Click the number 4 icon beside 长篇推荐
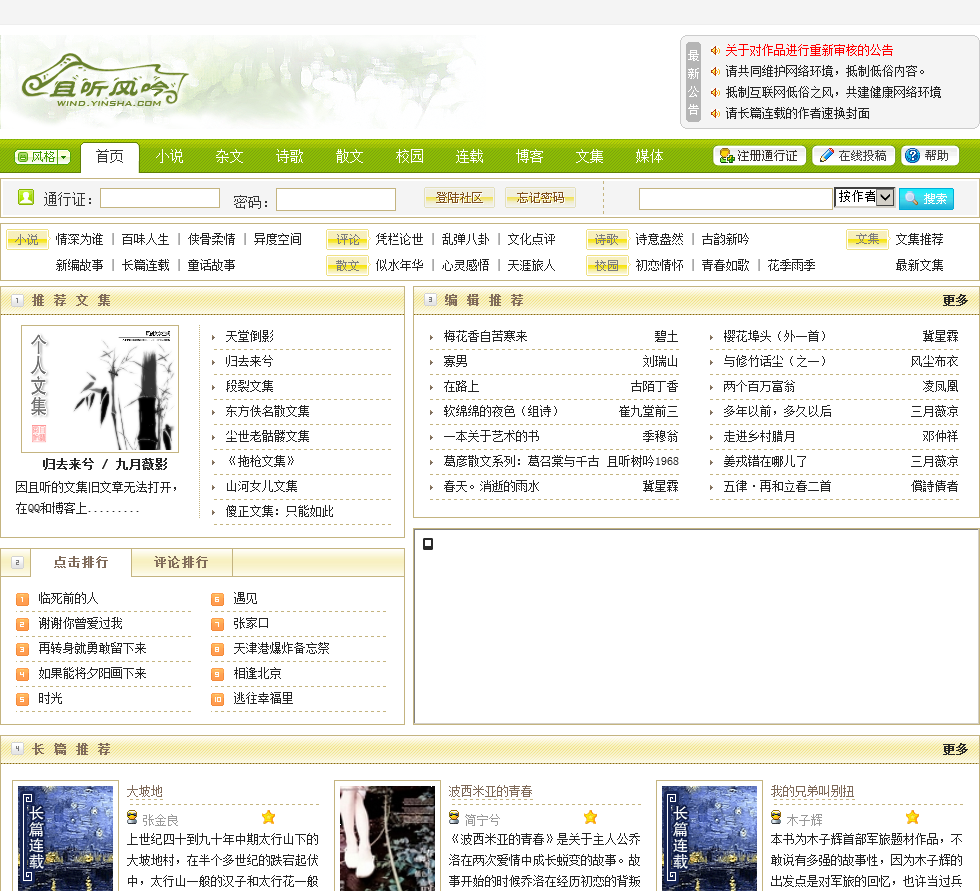Screen dimensions: 980x891 [18, 748]
